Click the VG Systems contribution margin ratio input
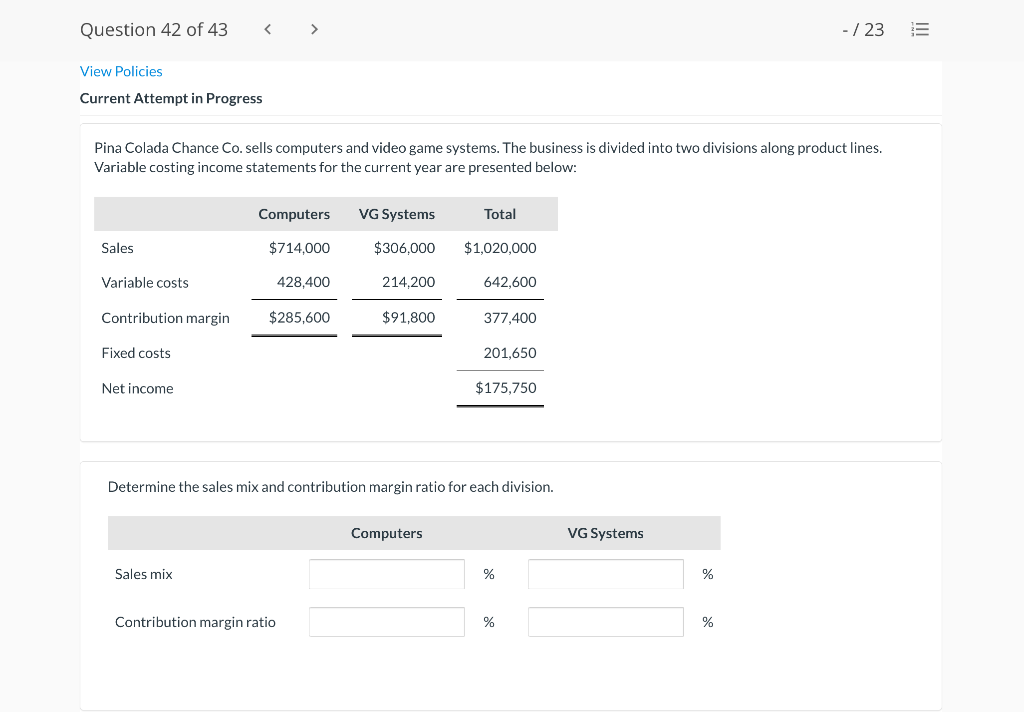1024x712 pixels. coord(605,622)
